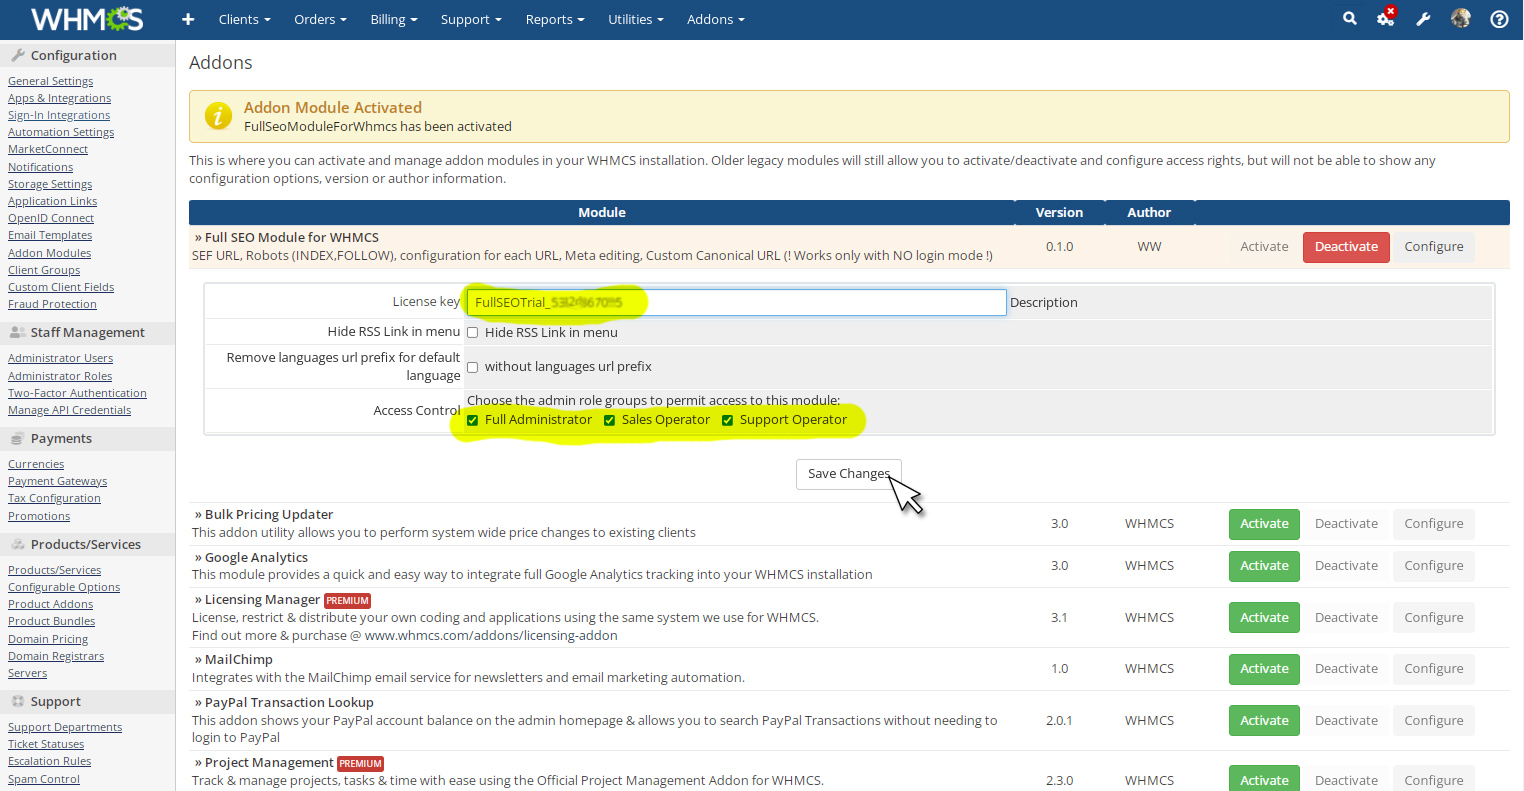The width and height of the screenshot is (1524, 791).
Task: Click the Configuration wrench sidebar heading
Action: click(x=87, y=55)
